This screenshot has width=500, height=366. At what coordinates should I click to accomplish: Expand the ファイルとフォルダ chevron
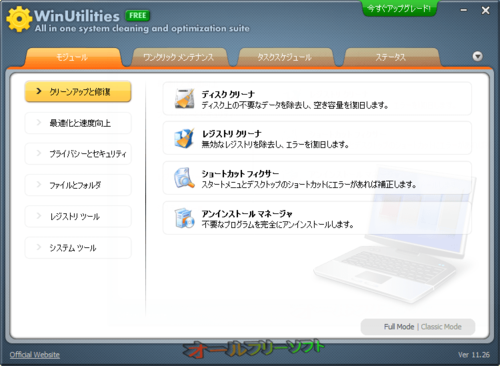(x=39, y=184)
